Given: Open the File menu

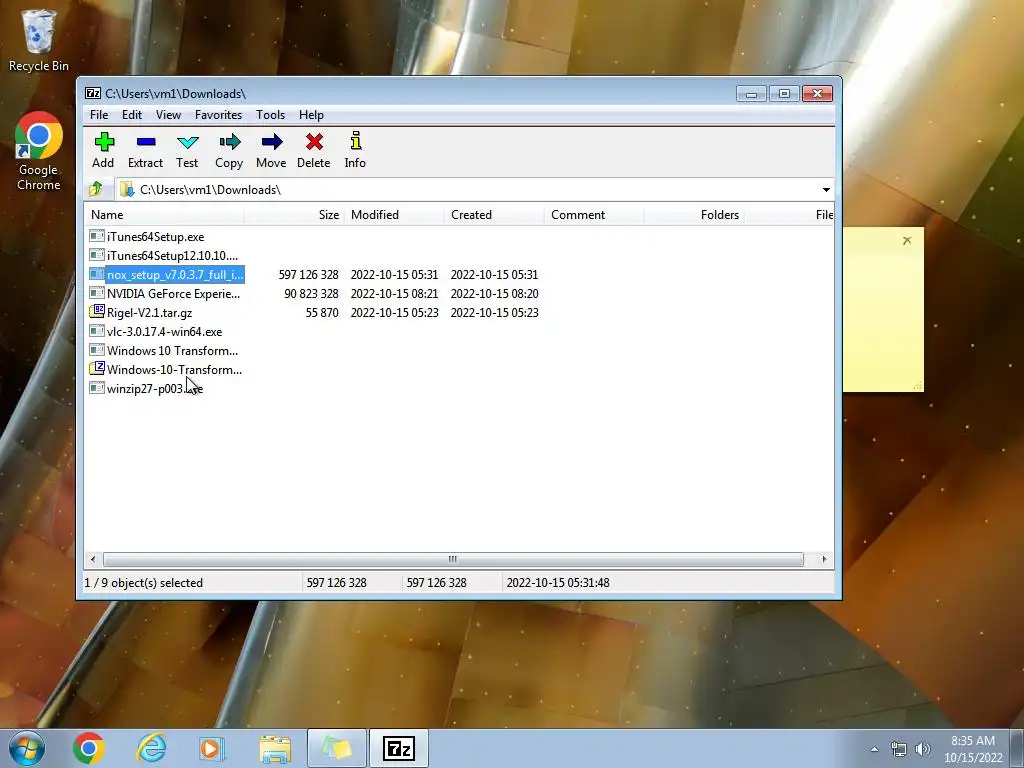Looking at the screenshot, I should [x=99, y=115].
